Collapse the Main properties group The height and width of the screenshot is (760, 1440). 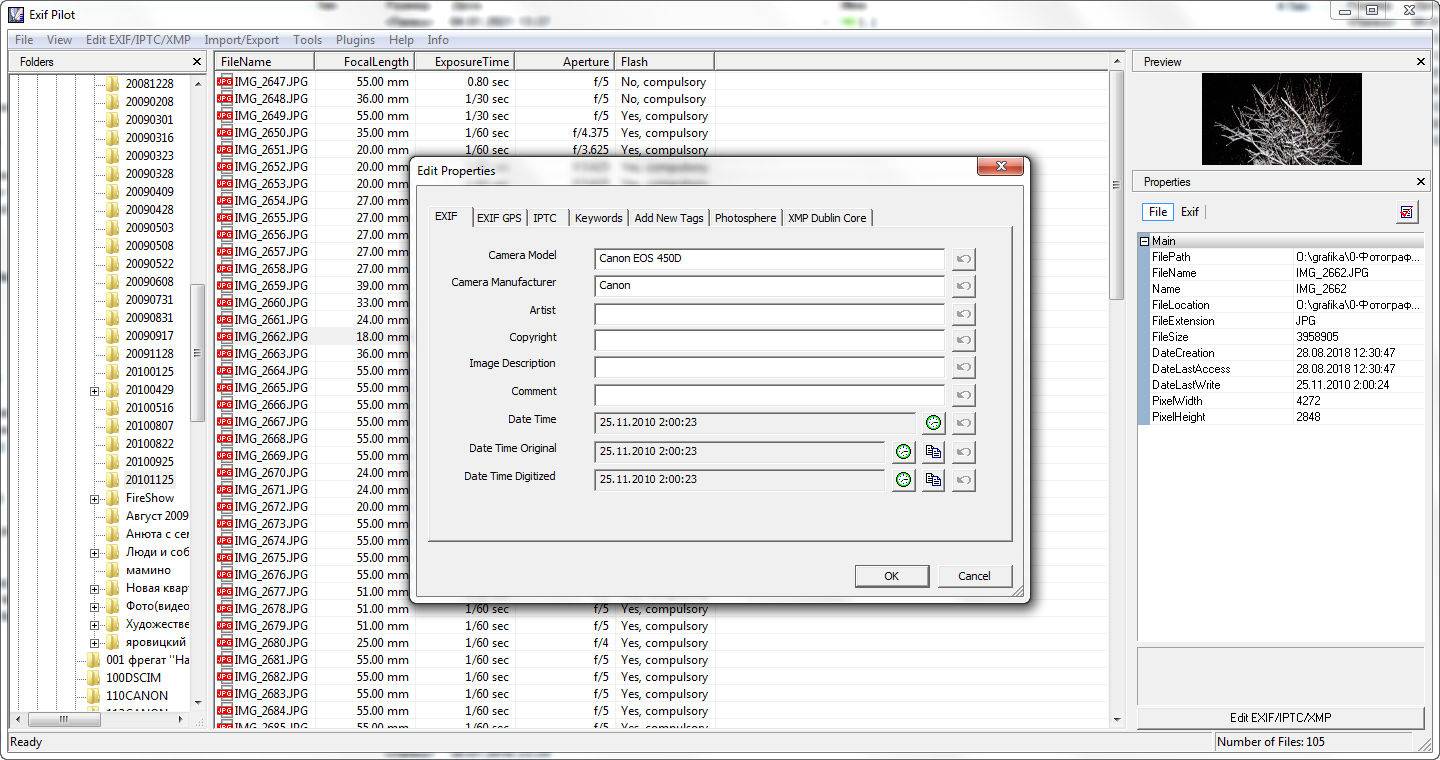tap(1144, 241)
